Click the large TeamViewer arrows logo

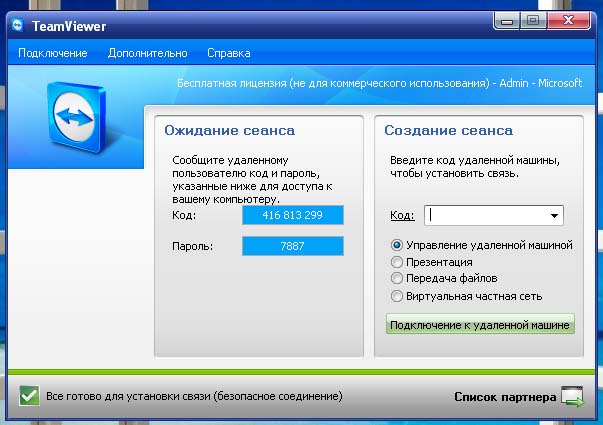(x=77, y=117)
